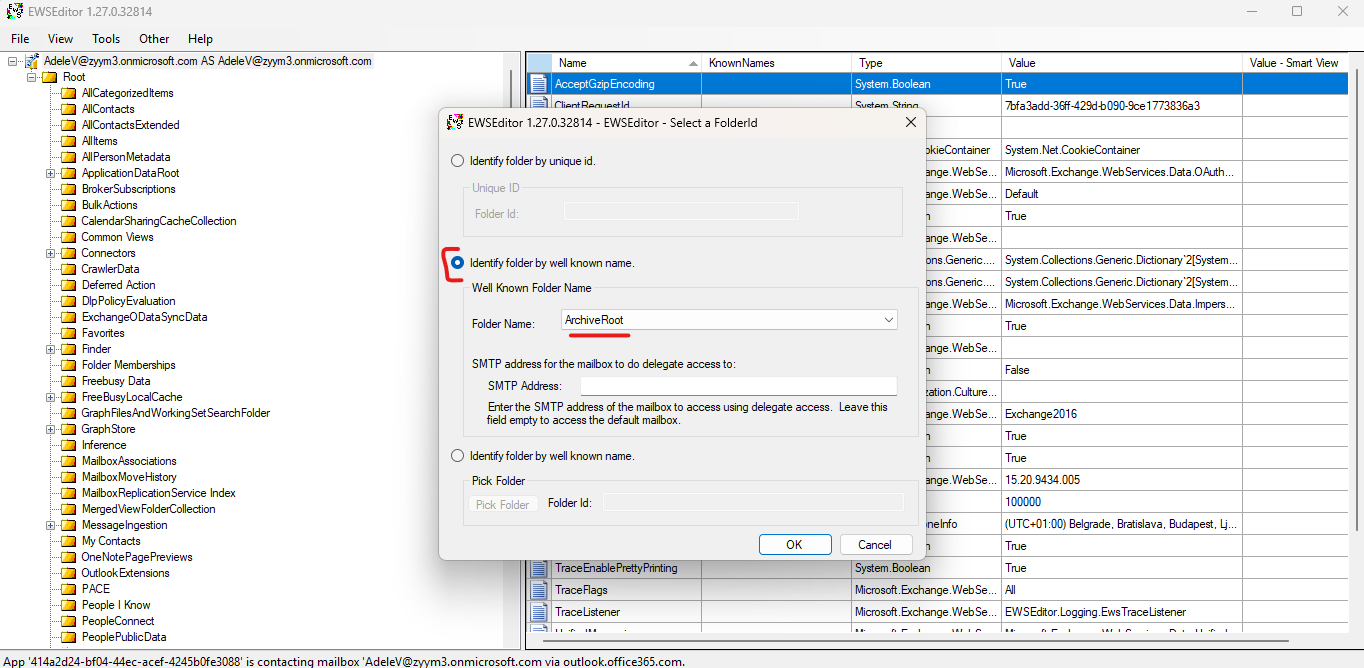Click the '100000' value cell
This screenshot has width=1364, height=668.
click(1122, 502)
